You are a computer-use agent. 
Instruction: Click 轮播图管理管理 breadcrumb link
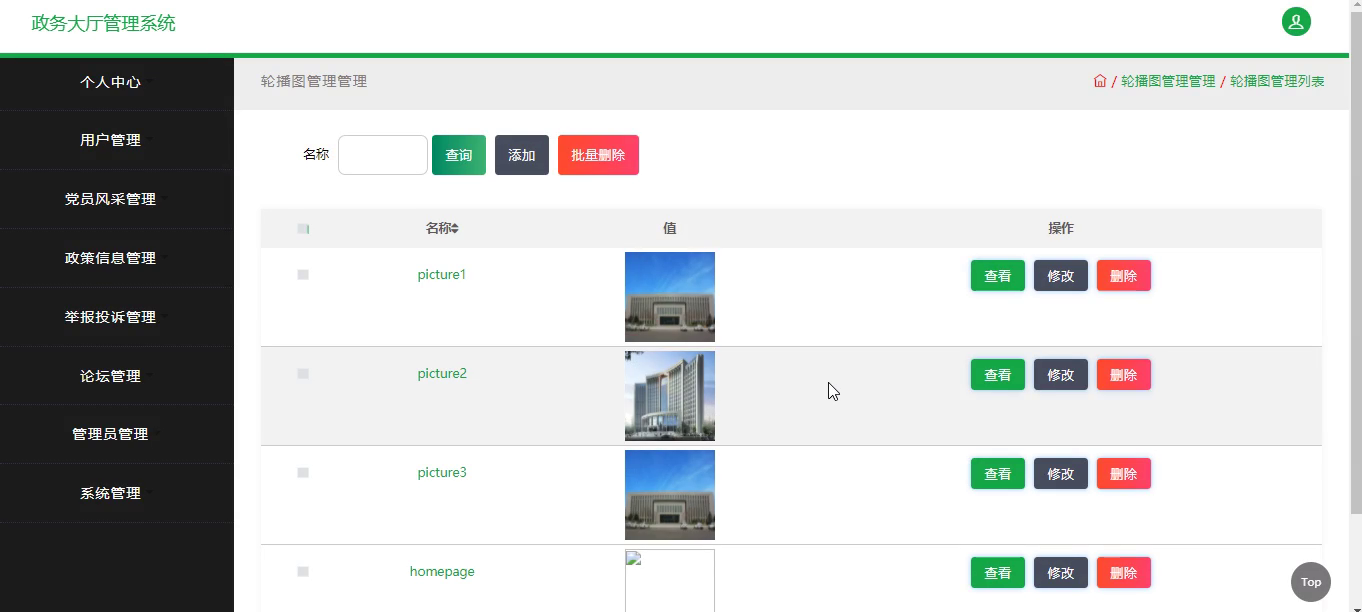1168,81
